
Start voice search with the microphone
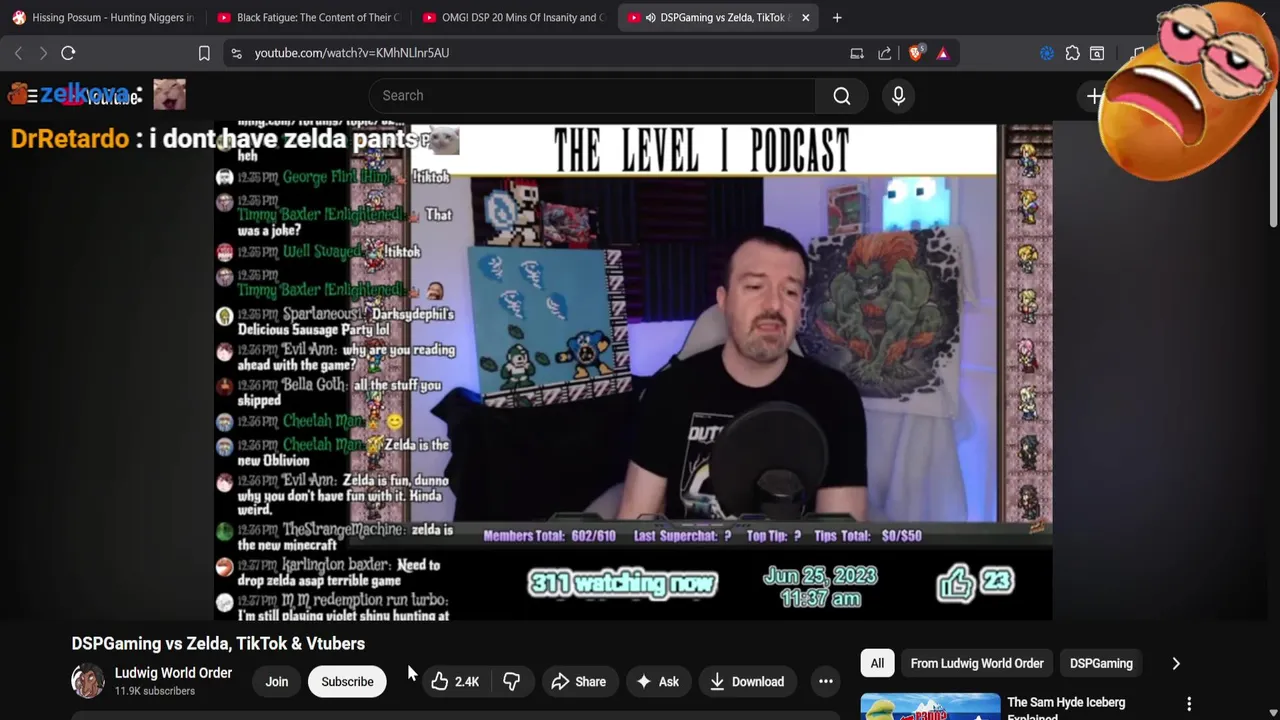coord(898,95)
